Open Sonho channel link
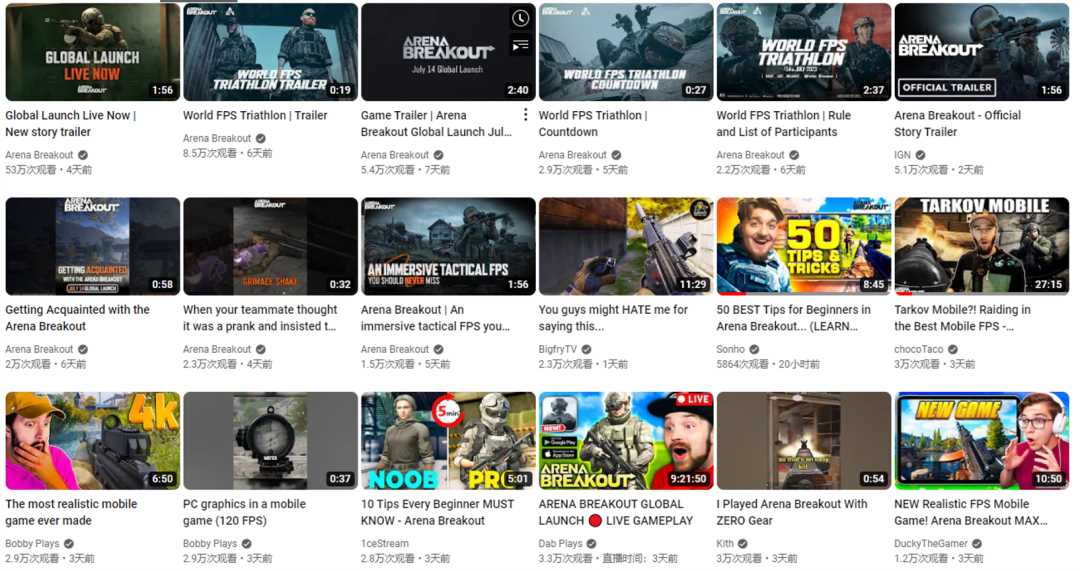1080x571 pixels. [730, 349]
